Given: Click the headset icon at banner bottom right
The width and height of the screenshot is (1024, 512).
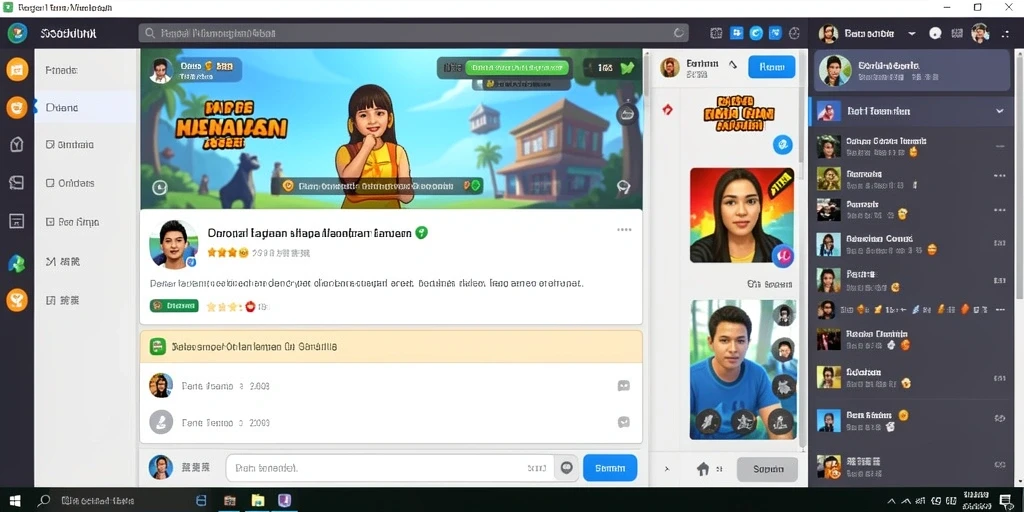Looking at the screenshot, I should coord(624,187).
